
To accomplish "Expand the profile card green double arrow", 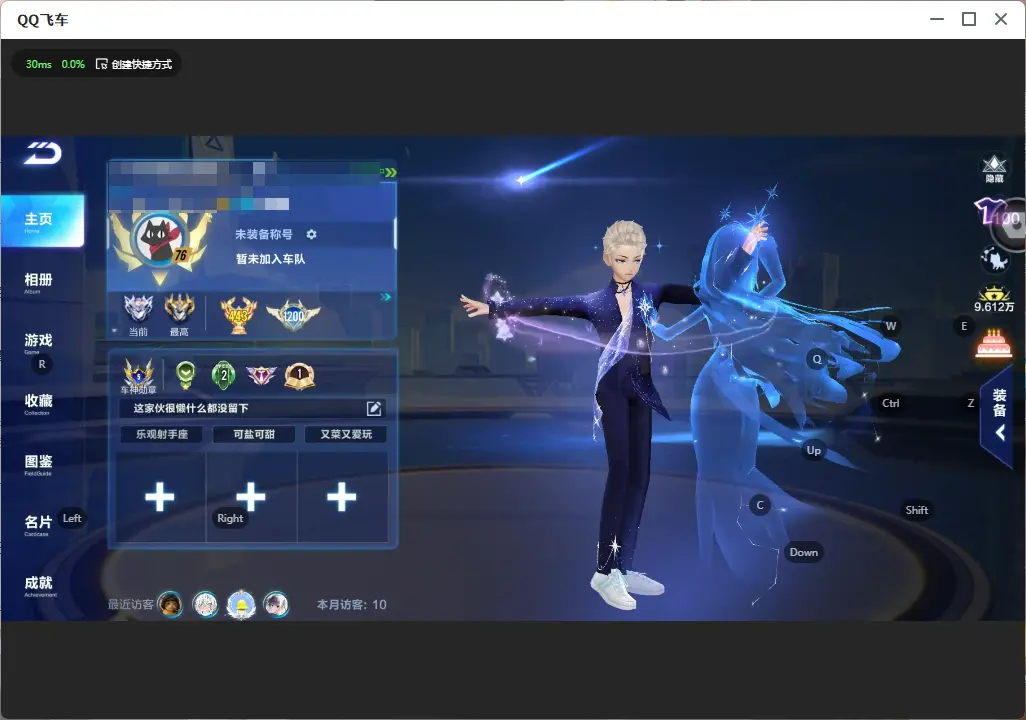I will click(389, 172).
